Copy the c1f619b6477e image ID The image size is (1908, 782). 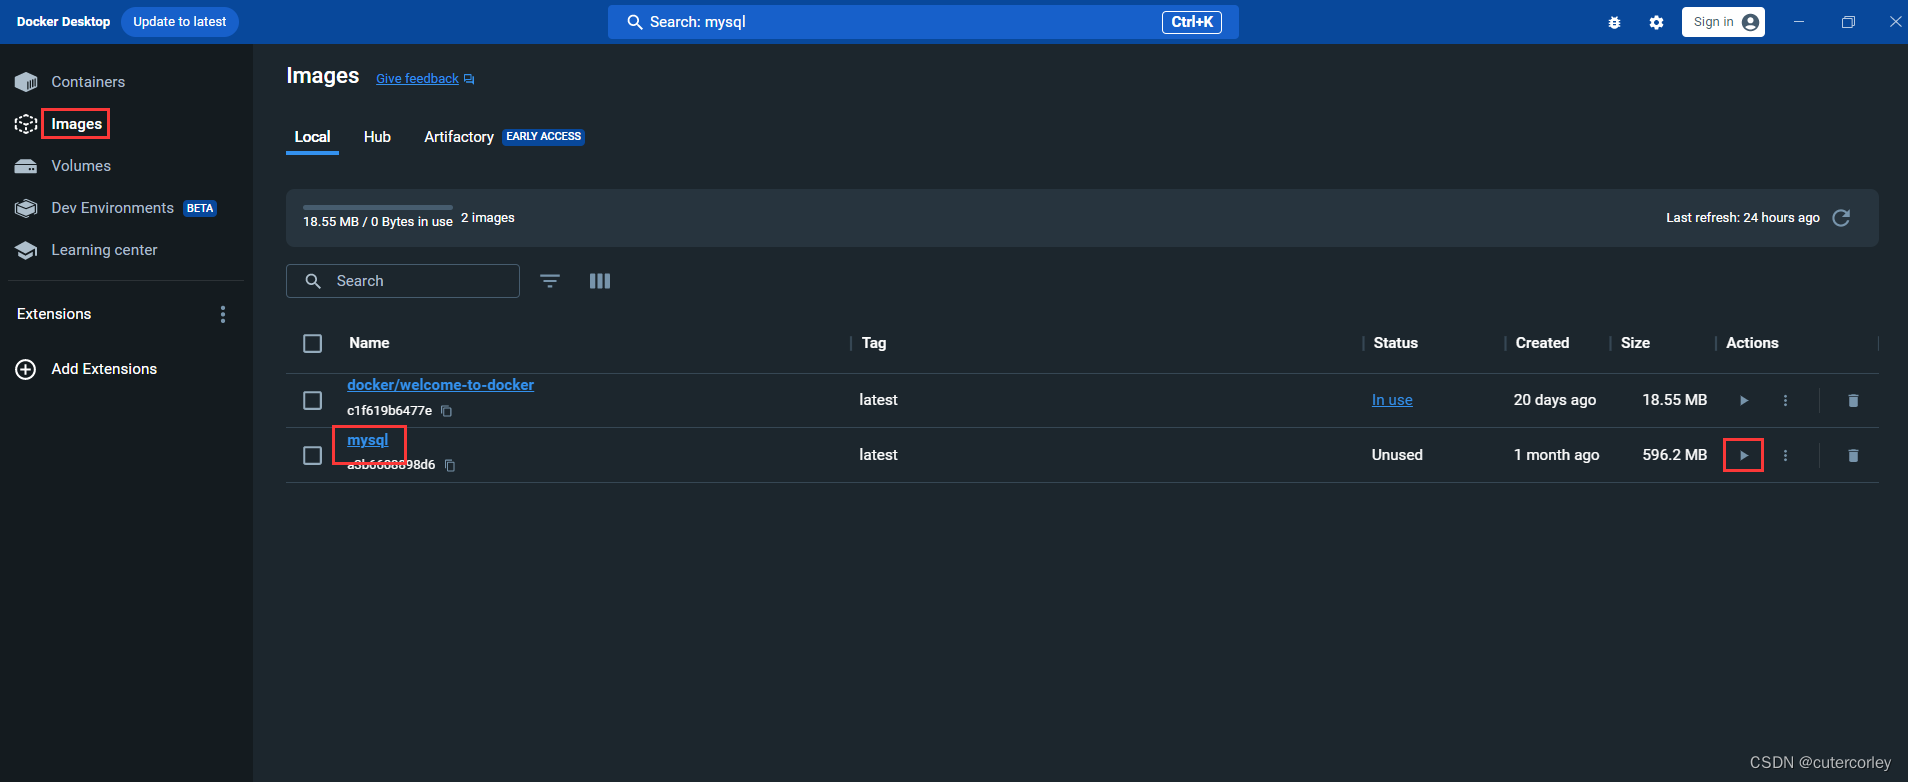(x=447, y=411)
